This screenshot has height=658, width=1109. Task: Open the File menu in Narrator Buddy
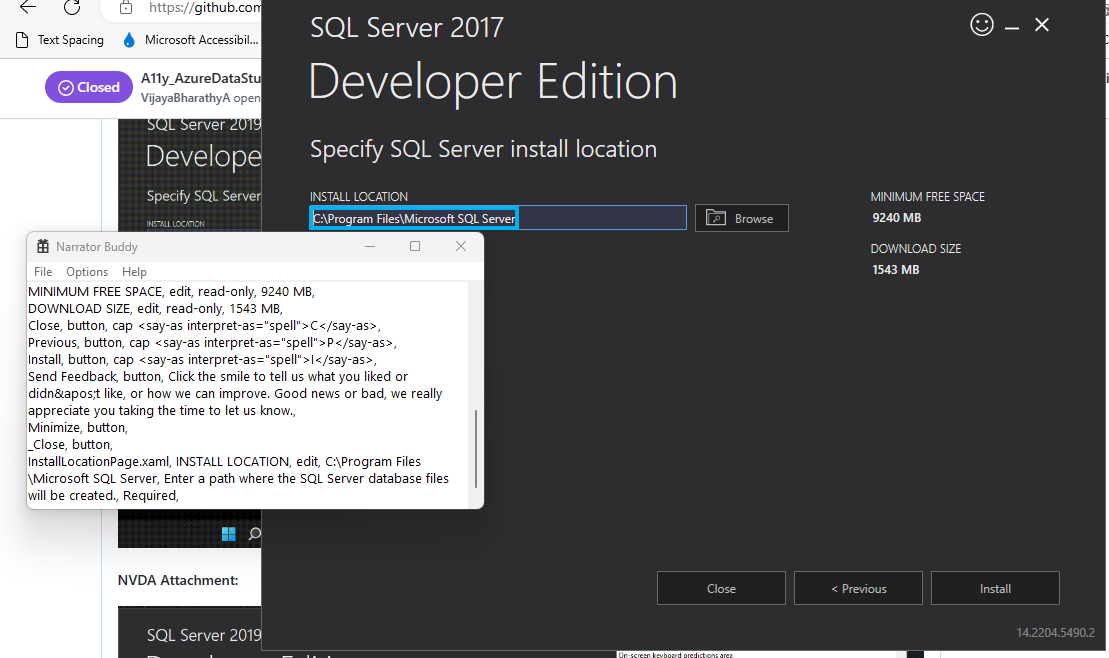(43, 271)
